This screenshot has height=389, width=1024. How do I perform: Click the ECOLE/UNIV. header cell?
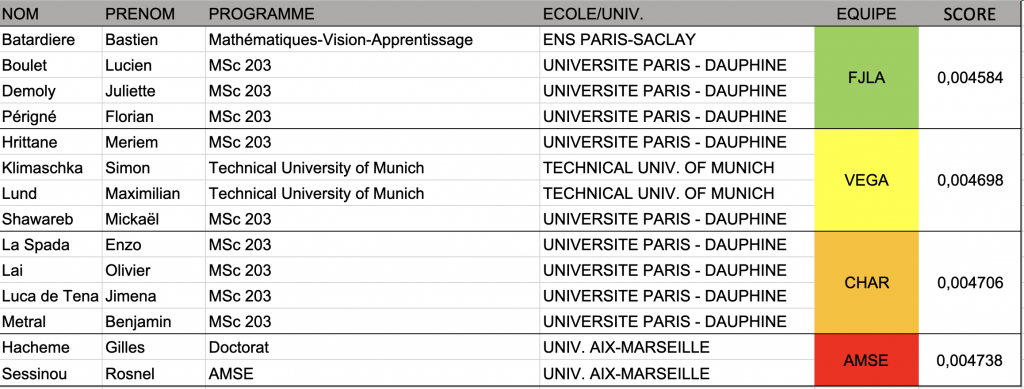tap(677, 14)
